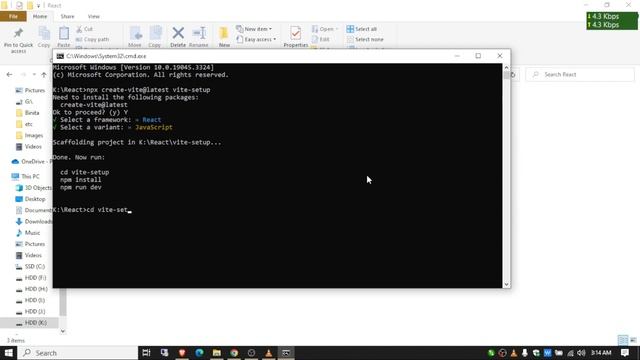Image resolution: width=640 pixels, height=360 pixels.
Task: Open the File tab
Action: tap(13, 16)
